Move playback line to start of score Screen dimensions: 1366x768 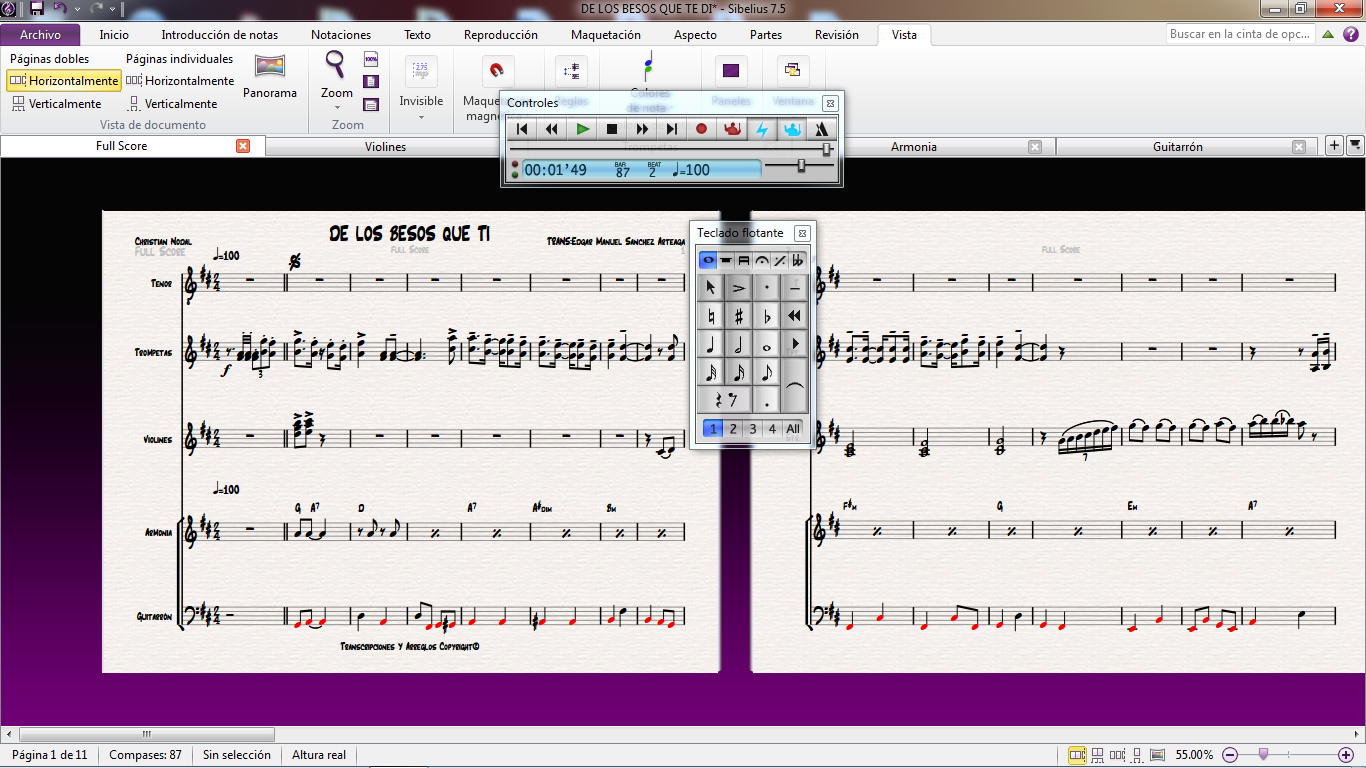(x=522, y=129)
